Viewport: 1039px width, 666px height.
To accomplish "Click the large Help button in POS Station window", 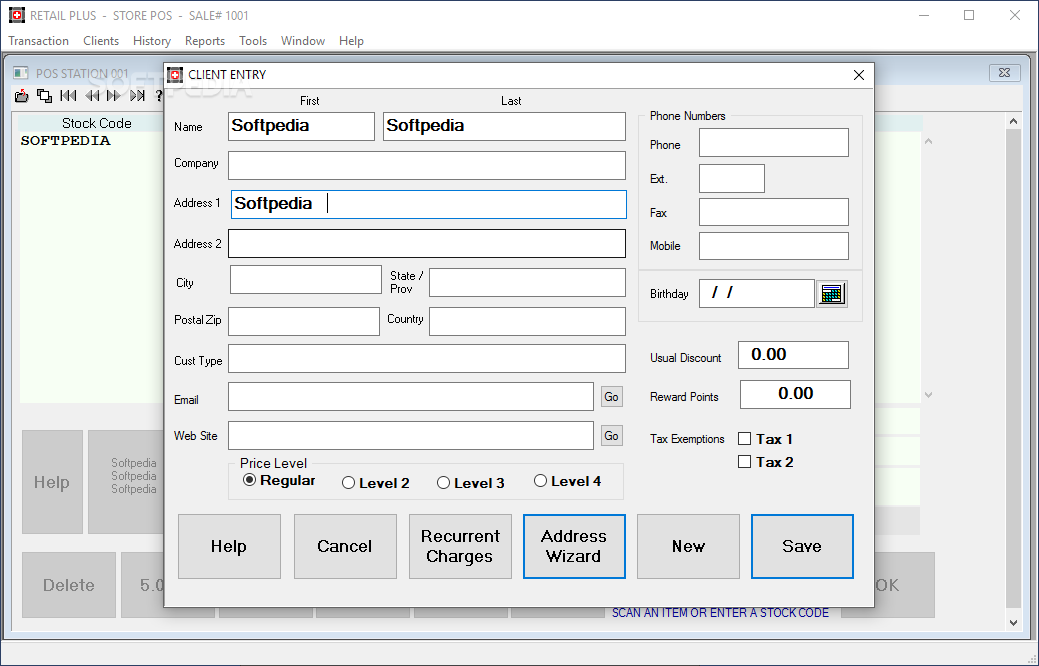I will point(52,482).
